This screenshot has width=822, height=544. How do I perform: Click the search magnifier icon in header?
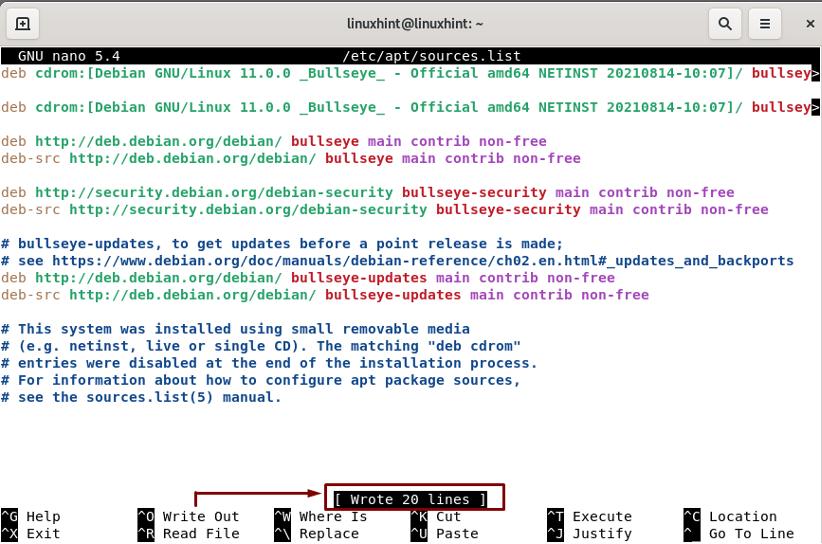pyautogui.click(x=725, y=24)
